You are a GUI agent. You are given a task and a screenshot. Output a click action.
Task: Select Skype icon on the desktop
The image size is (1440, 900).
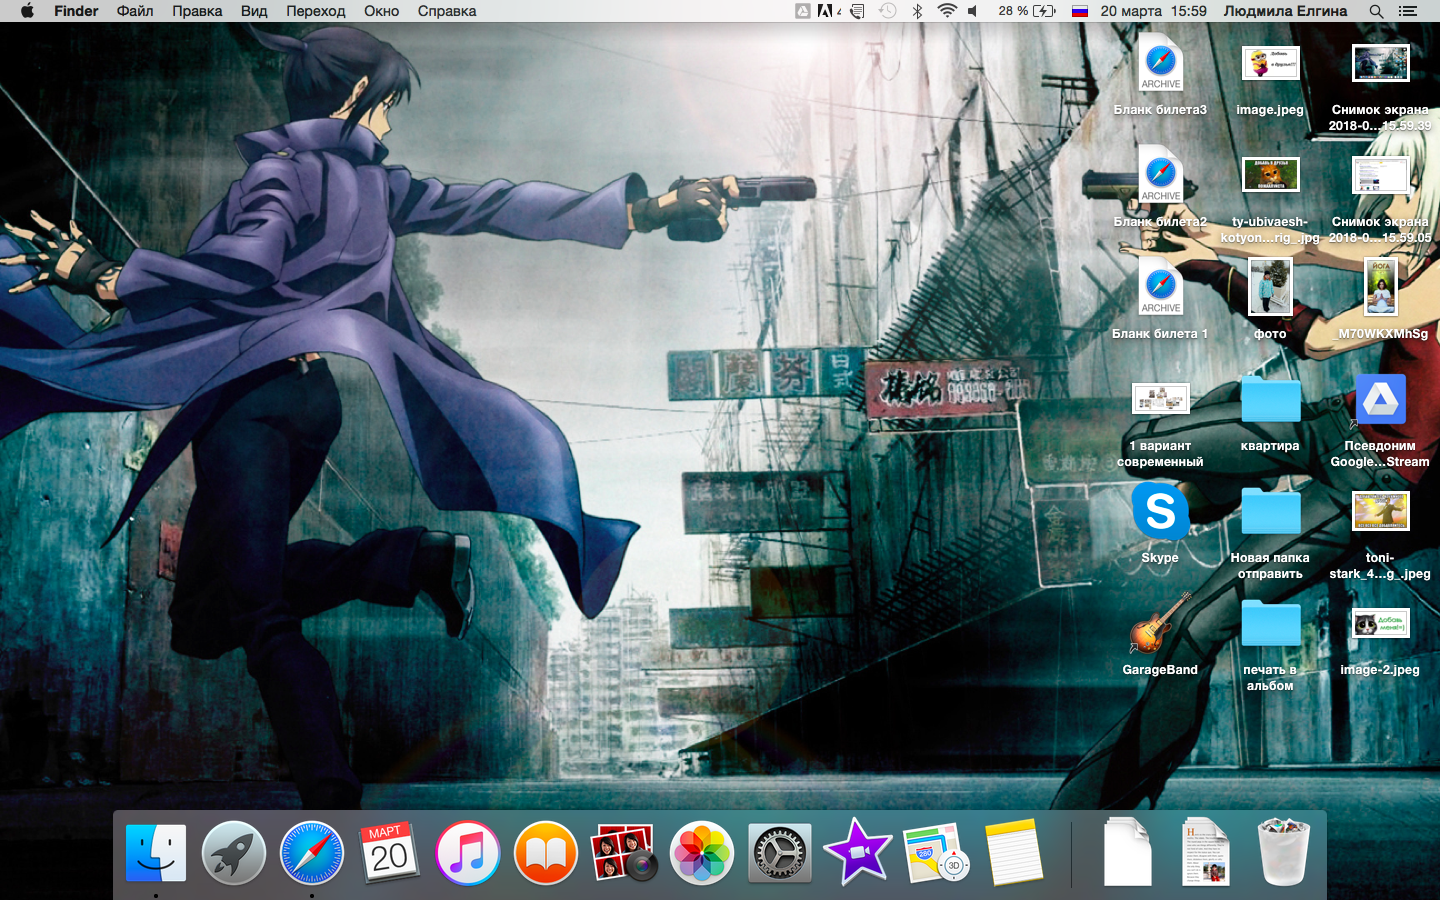pos(1160,512)
